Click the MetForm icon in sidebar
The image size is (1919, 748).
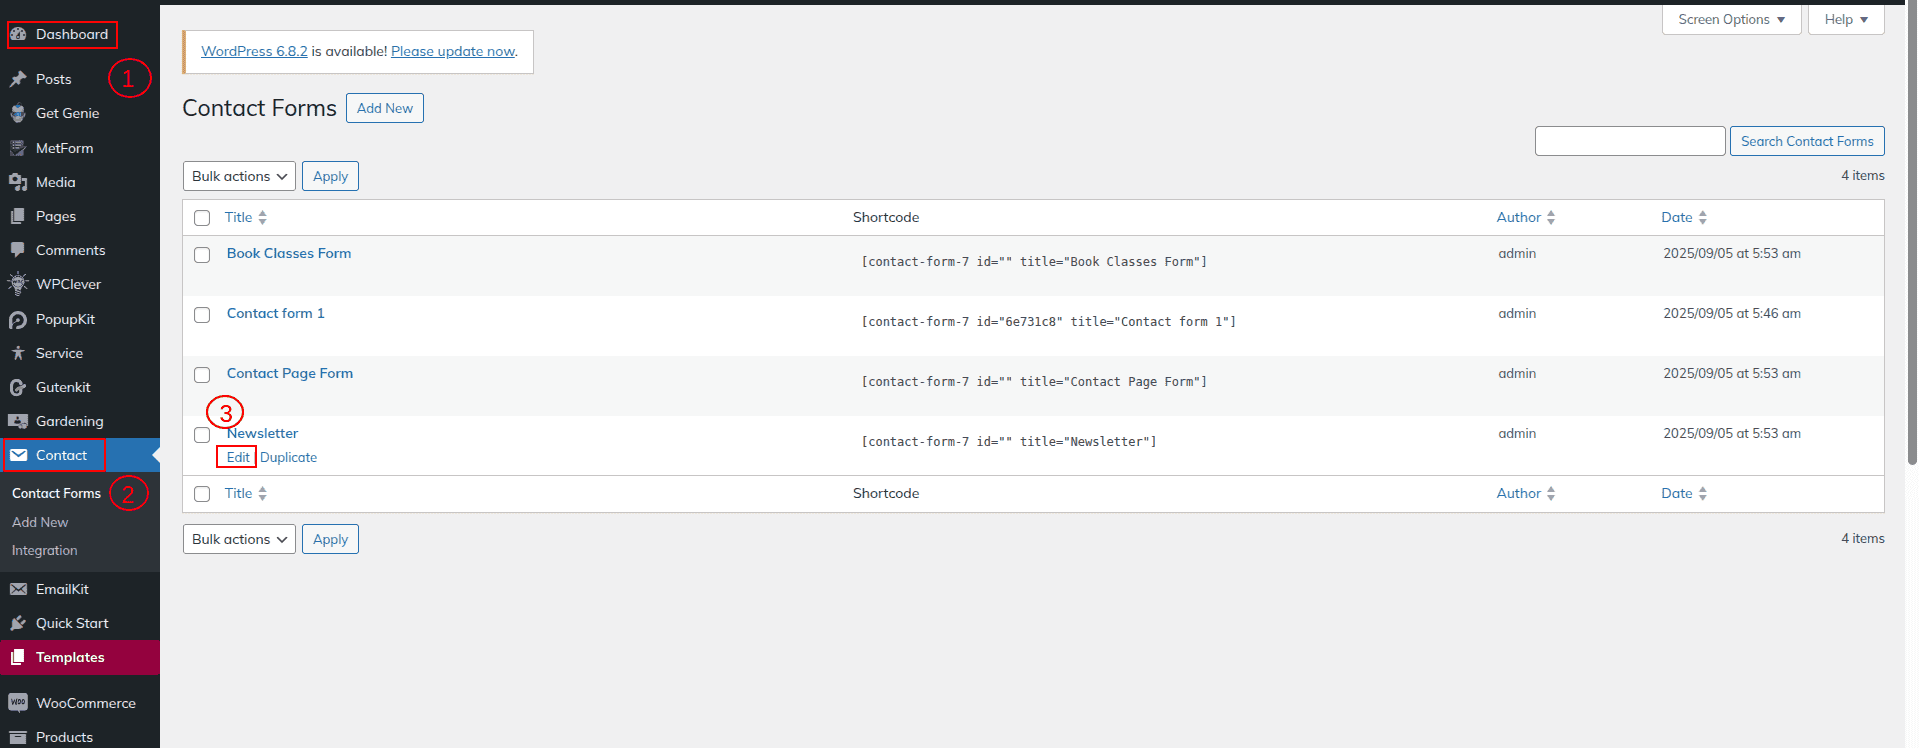tap(18, 148)
